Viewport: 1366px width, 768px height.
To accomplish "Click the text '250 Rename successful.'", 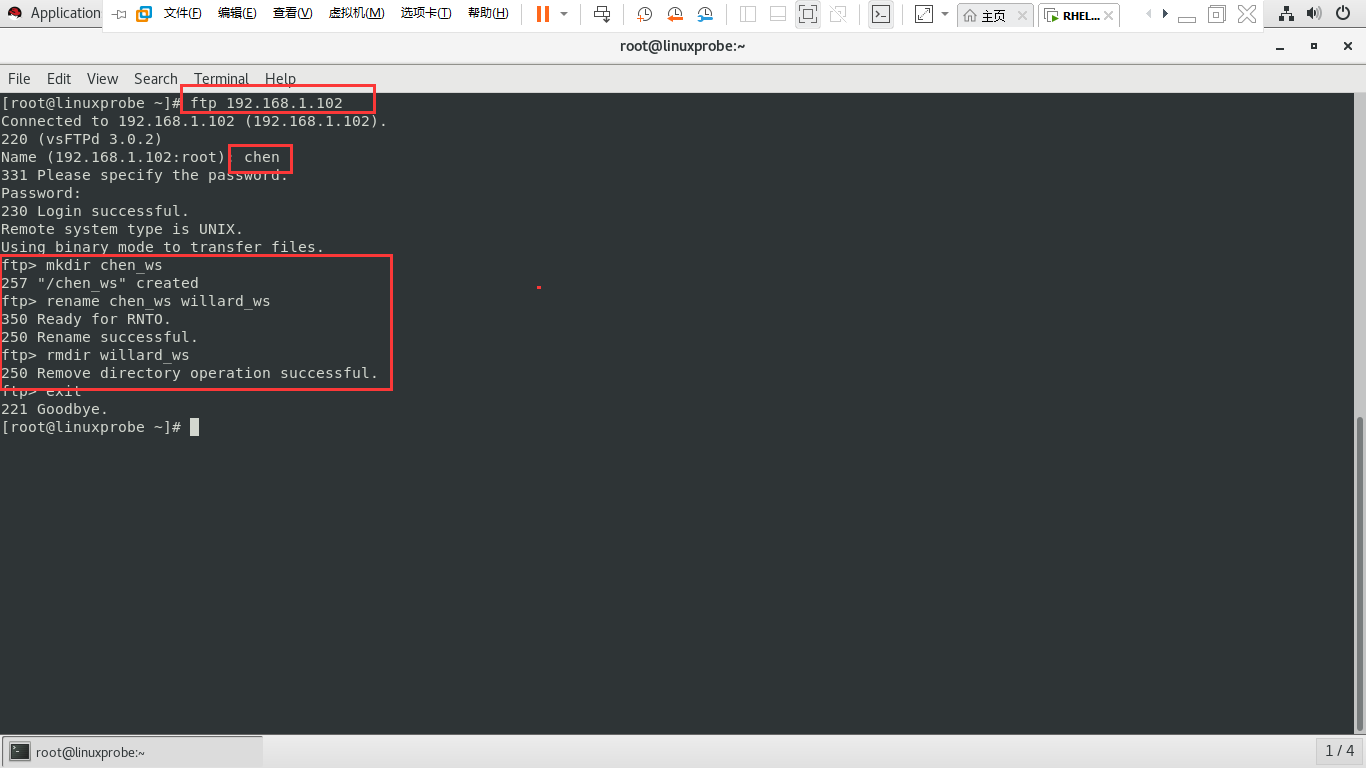I will [100, 337].
